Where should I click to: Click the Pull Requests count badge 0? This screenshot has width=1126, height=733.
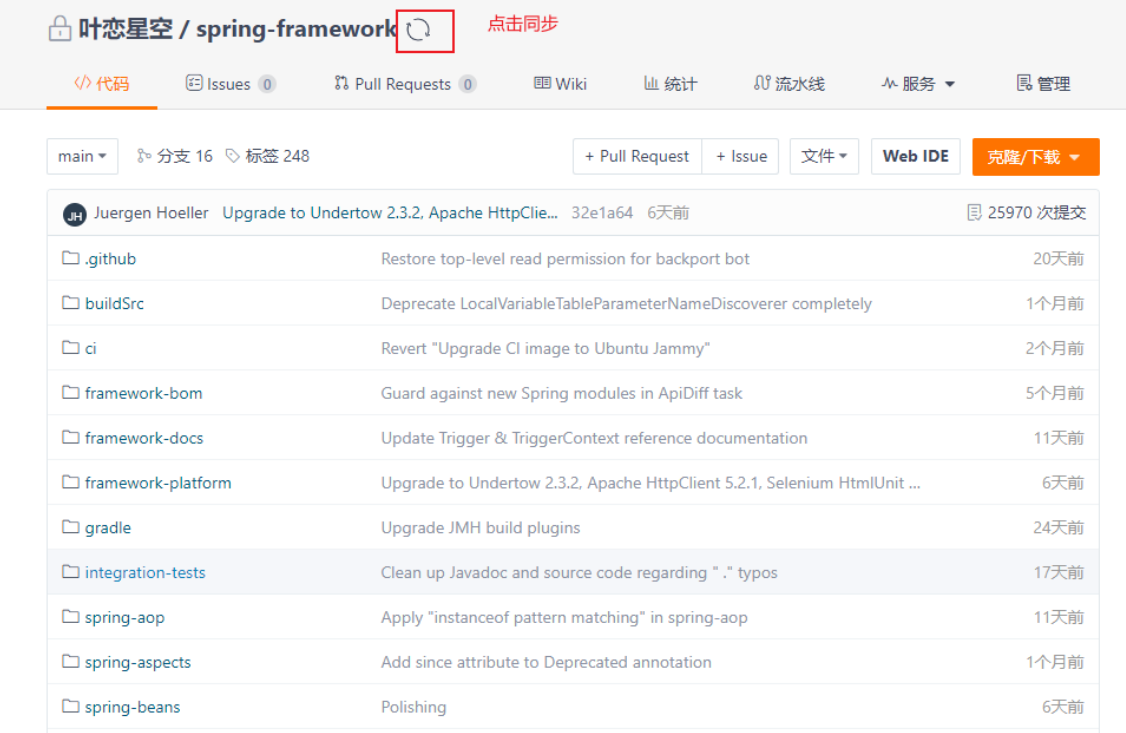coord(467,85)
